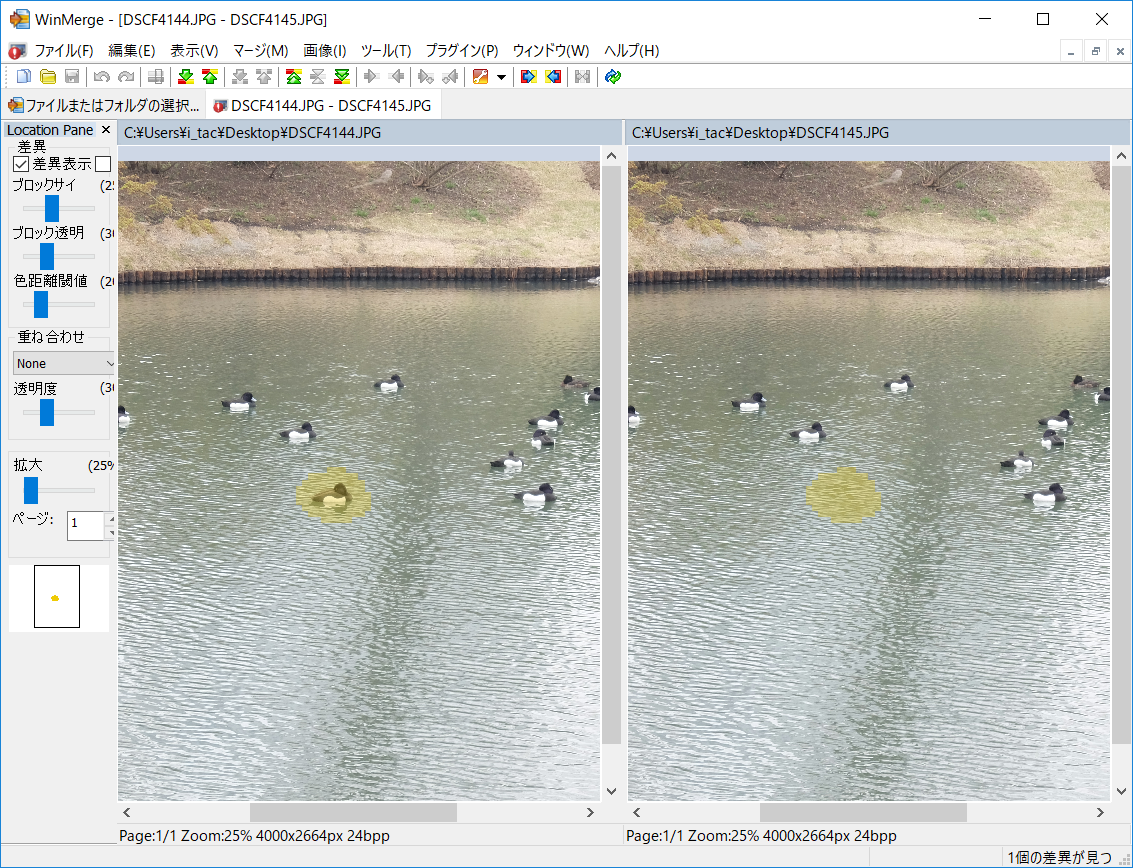Click the ブロックサイズ slider handle
Screen dimensions: 1133x868
[x=52, y=208]
